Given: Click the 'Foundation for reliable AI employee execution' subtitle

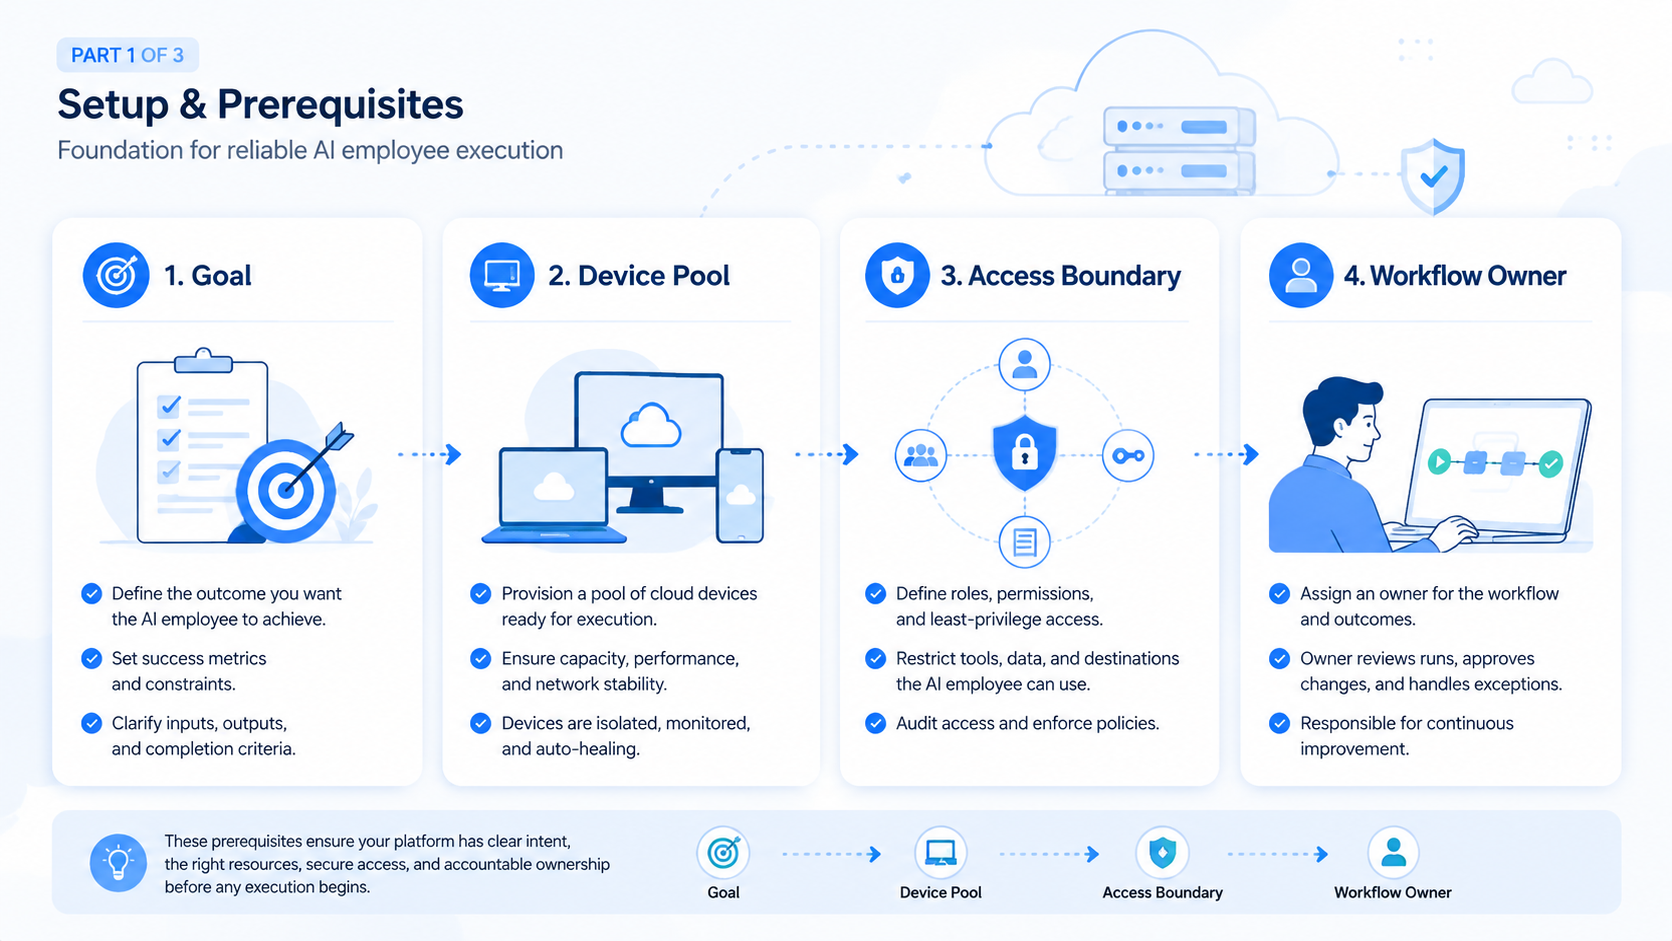Looking at the screenshot, I should click(x=310, y=150).
